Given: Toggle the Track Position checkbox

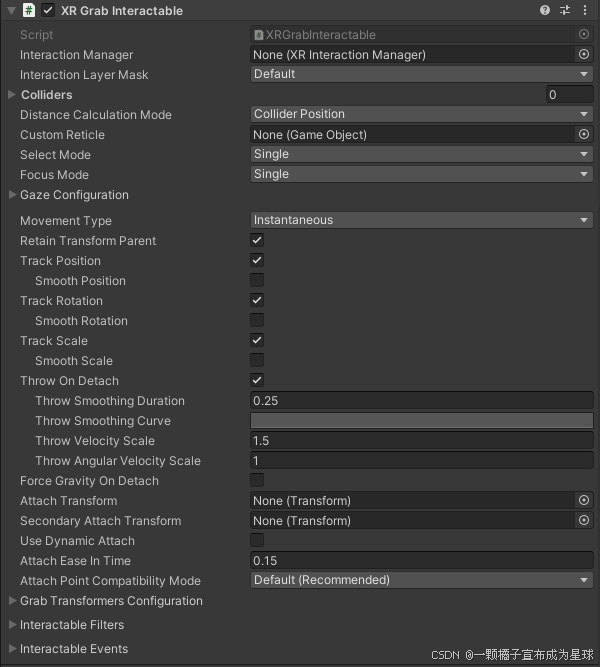Looking at the screenshot, I should coord(257,260).
